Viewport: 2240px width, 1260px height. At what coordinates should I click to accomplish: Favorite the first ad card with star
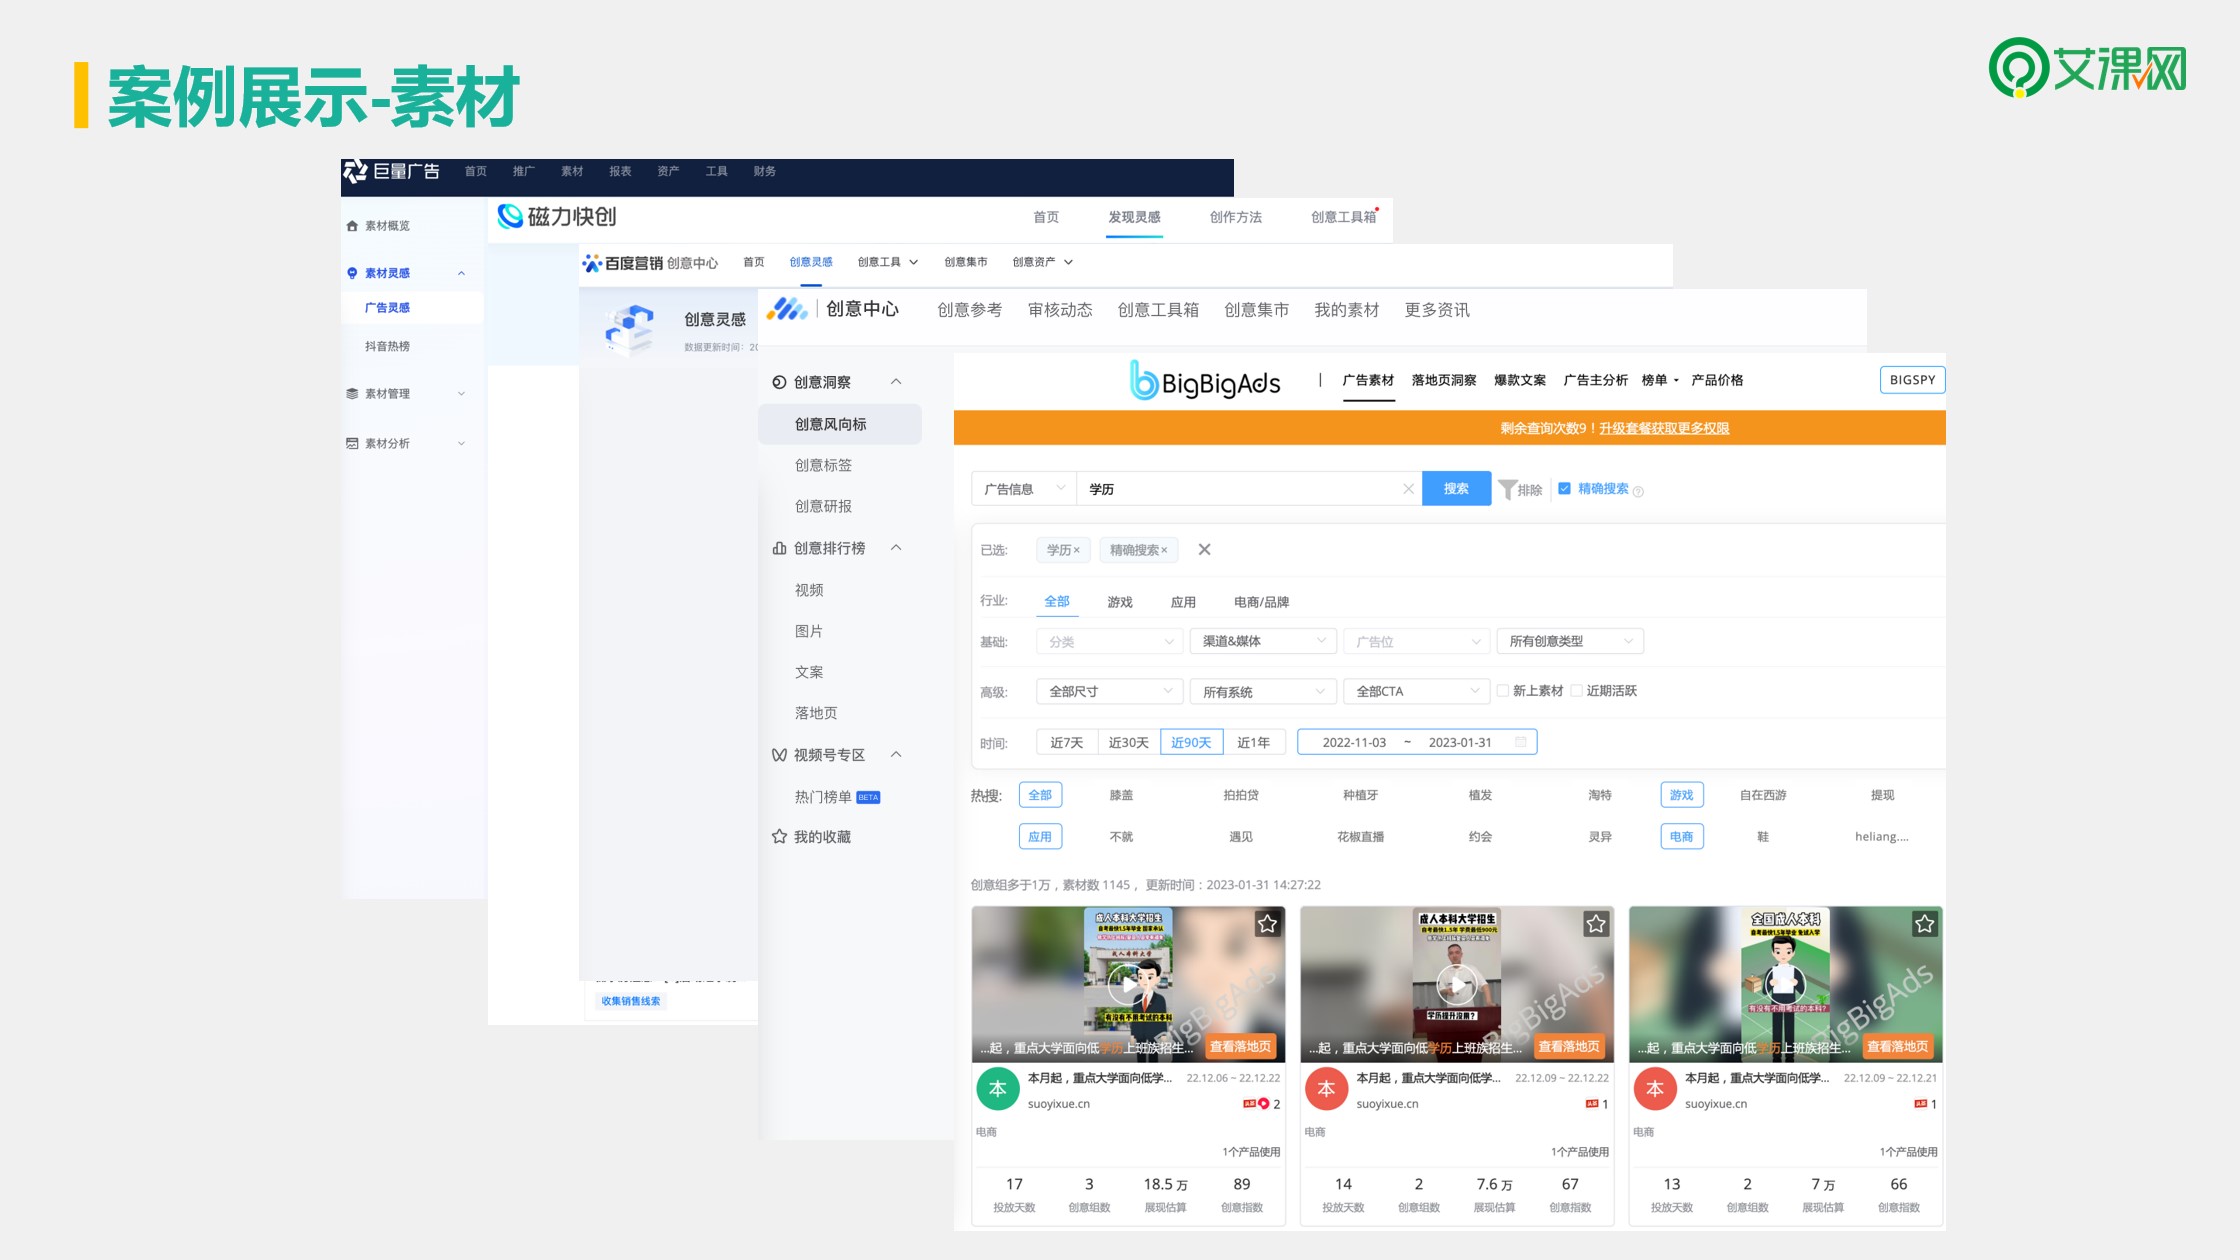coord(1267,924)
